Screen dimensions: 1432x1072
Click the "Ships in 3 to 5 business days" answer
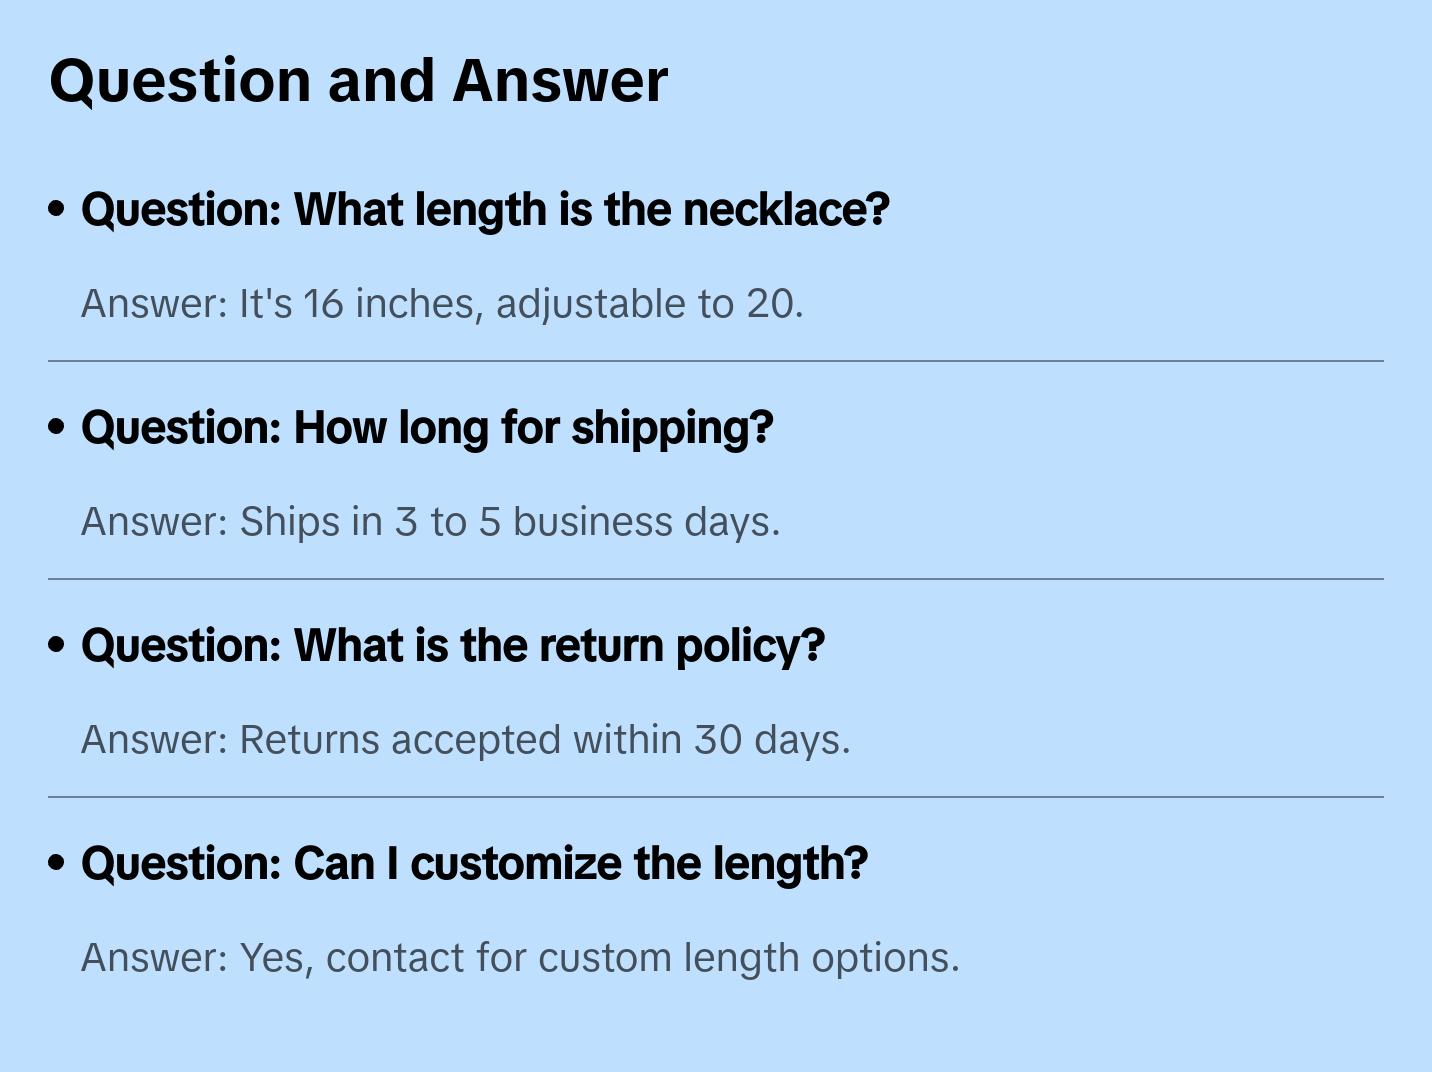point(430,522)
